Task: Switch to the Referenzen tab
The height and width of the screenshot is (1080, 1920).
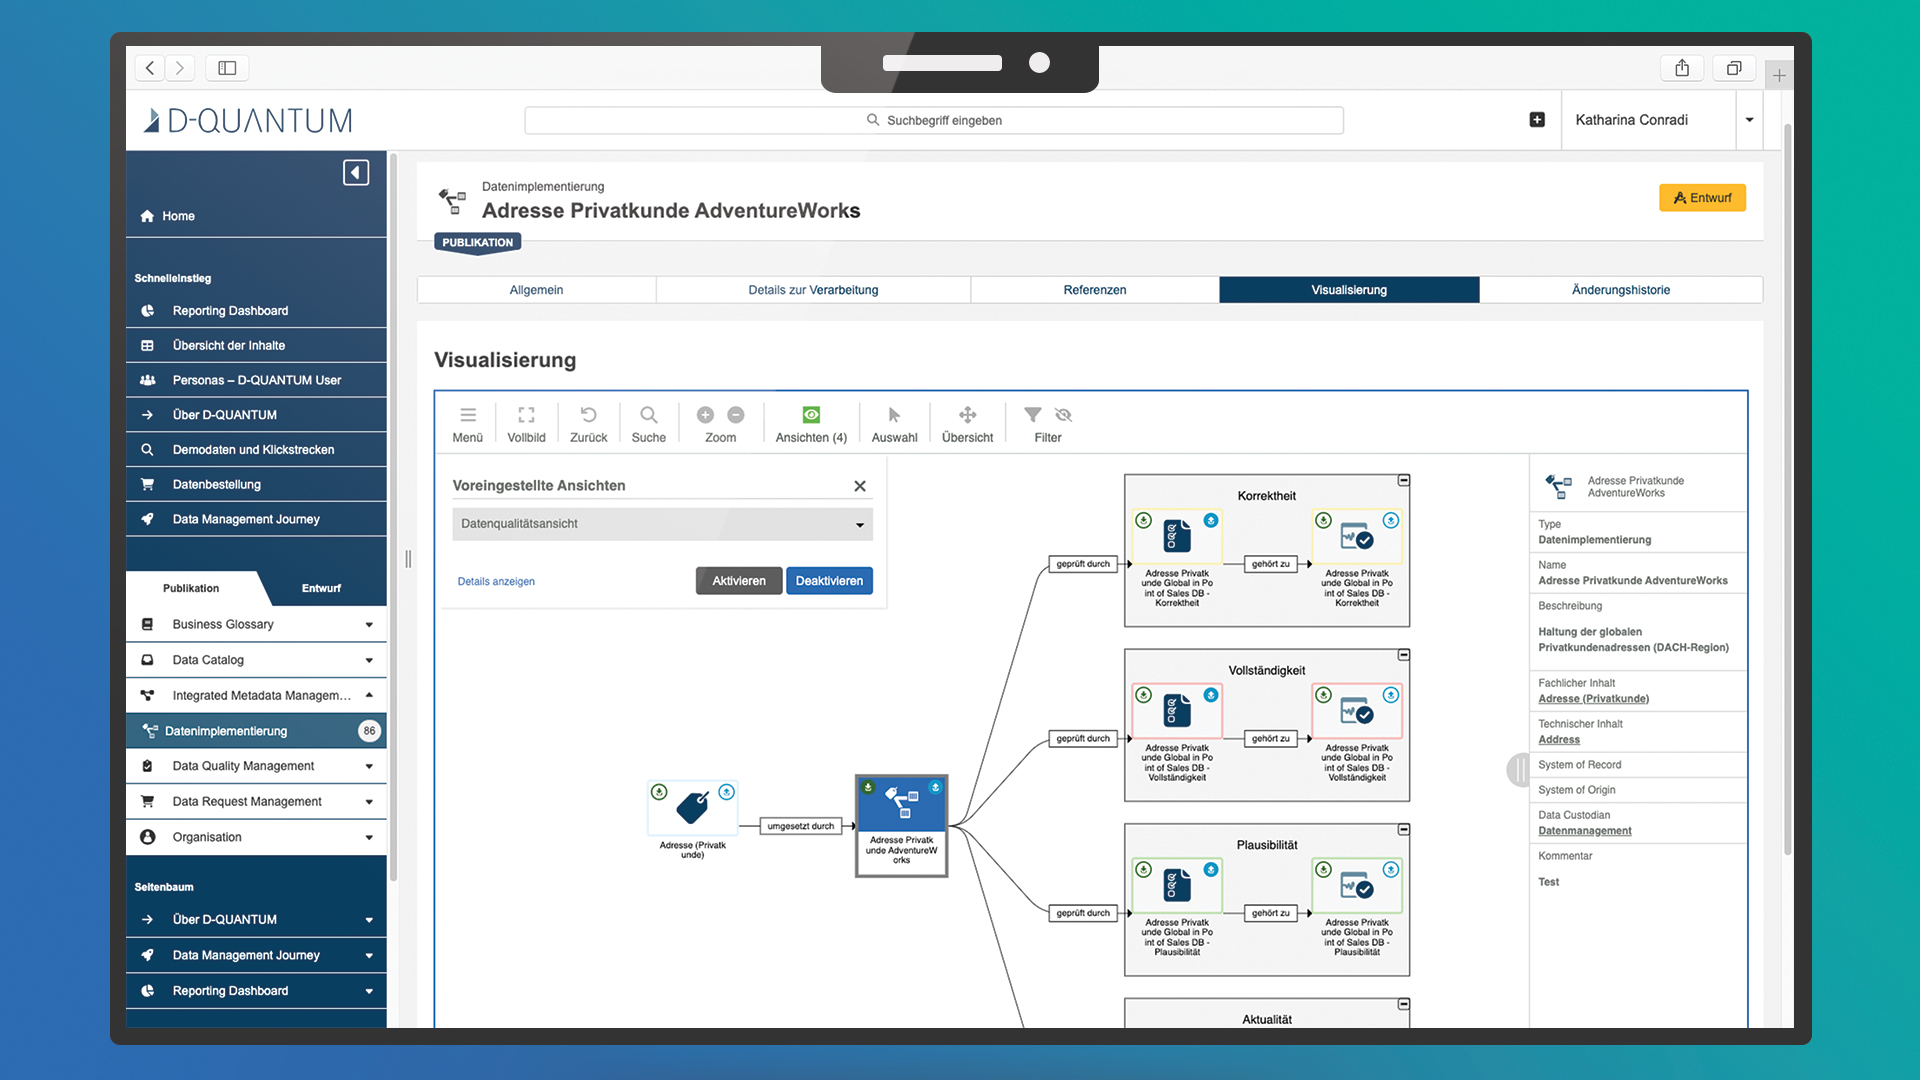Action: click(1094, 290)
